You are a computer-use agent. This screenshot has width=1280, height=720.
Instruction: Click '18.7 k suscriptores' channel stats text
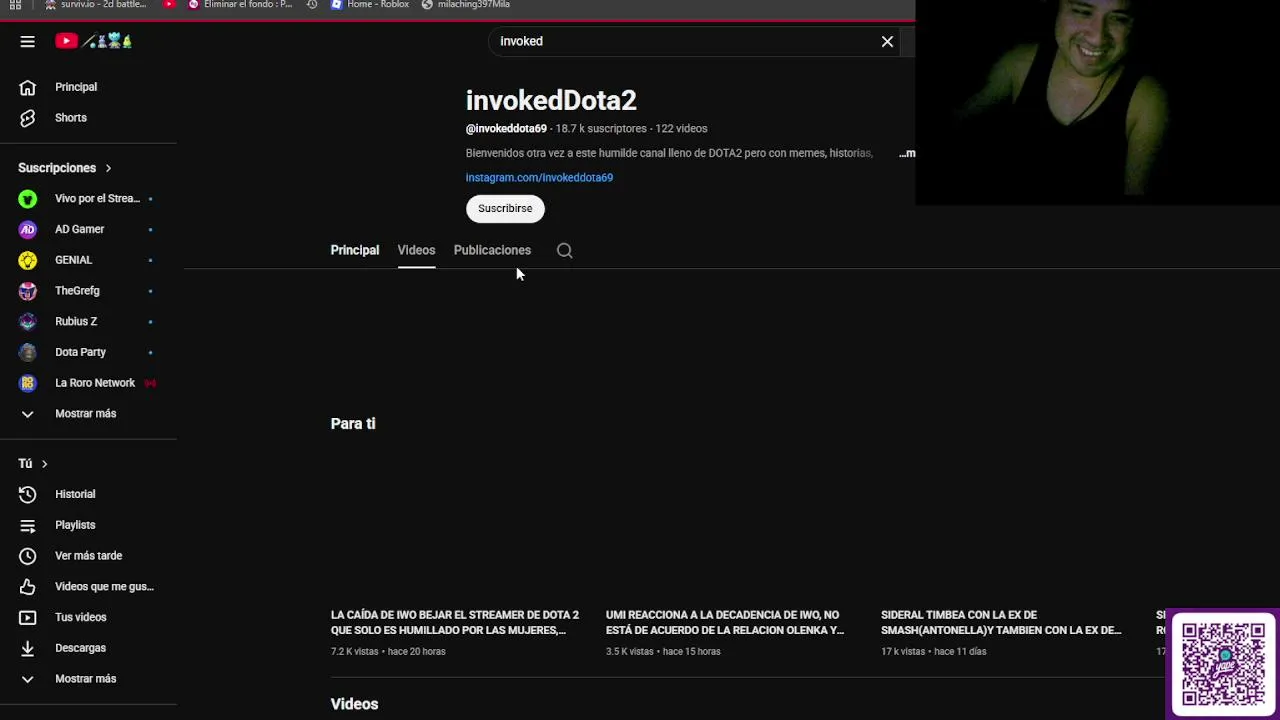pos(601,128)
